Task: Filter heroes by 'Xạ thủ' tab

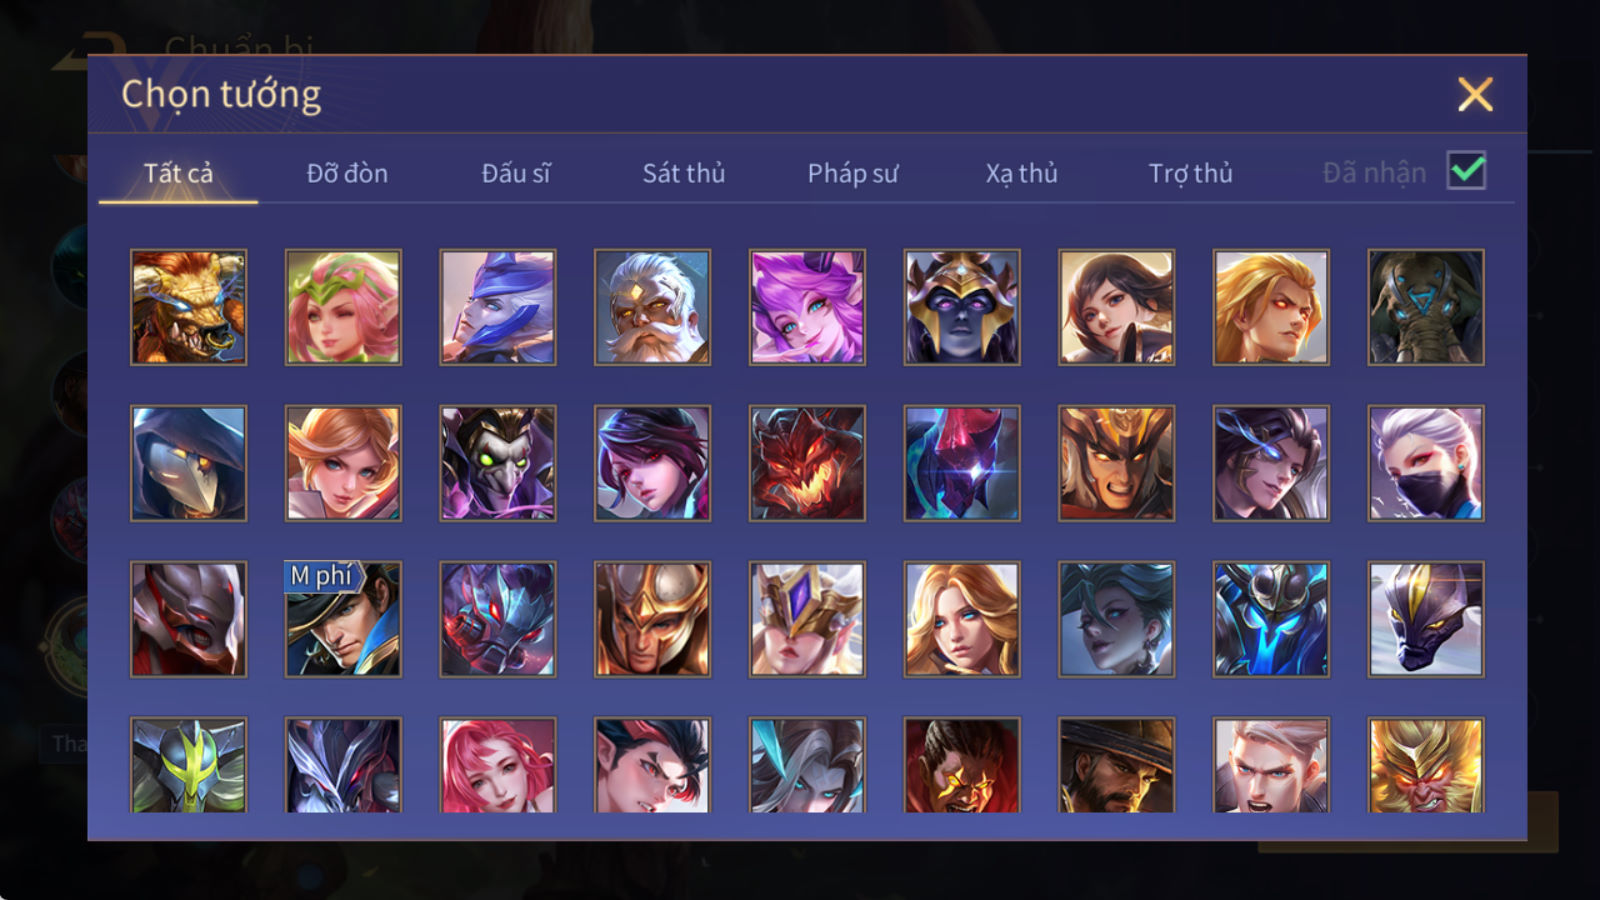Action: [1021, 173]
